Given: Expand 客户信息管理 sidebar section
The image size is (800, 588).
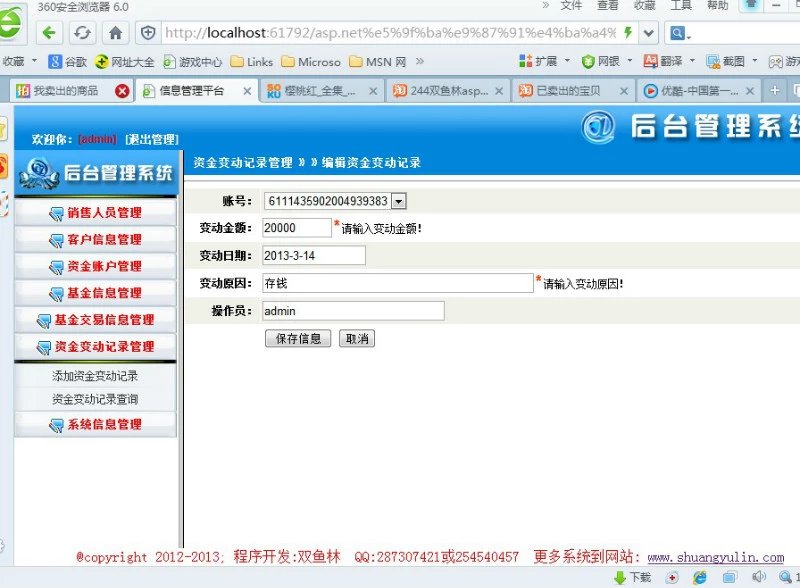Looking at the screenshot, I should (95, 239).
